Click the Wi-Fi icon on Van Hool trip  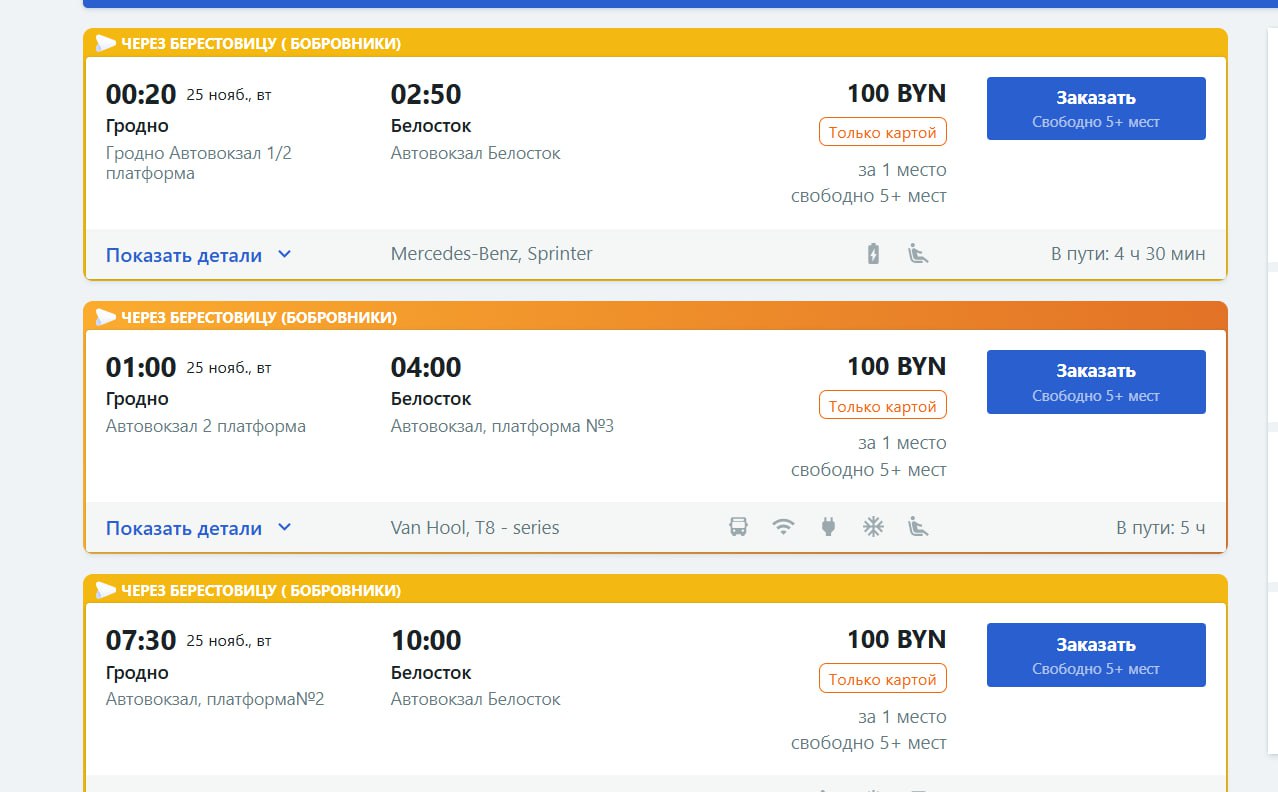coord(784,527)
